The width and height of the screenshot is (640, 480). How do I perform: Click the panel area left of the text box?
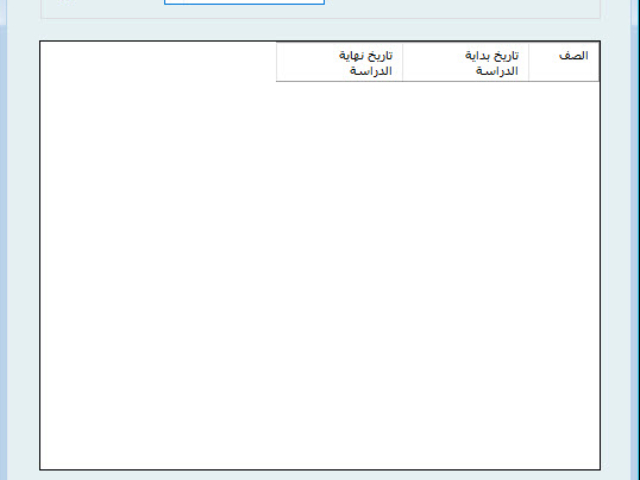point(100,7)
